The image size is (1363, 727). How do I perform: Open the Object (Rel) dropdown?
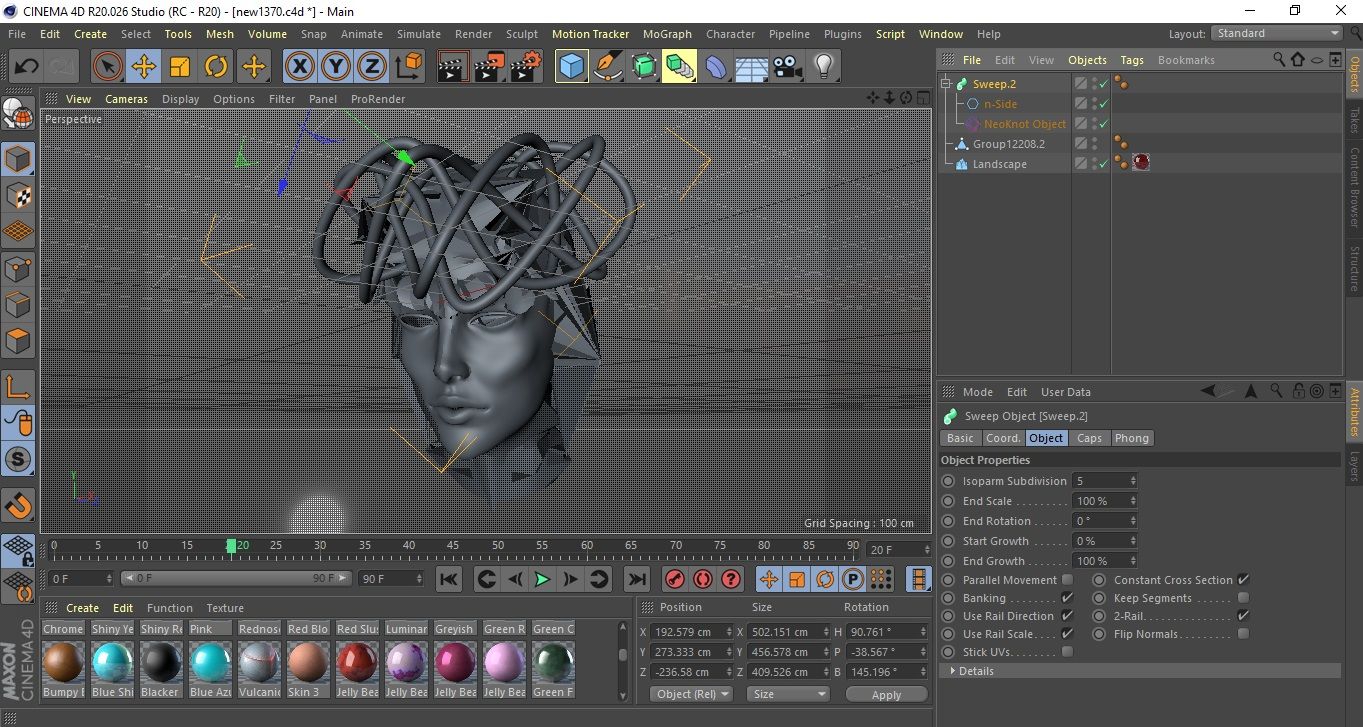(691, 694)
